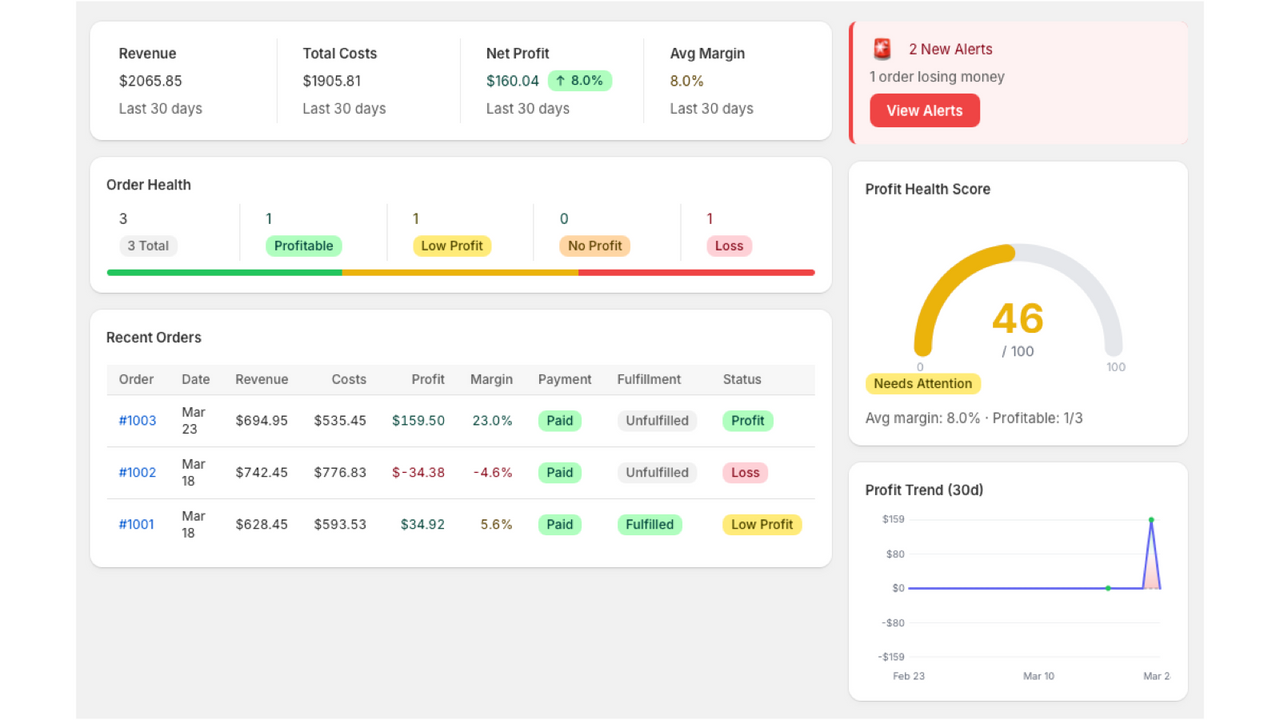This screenshot has height=720, width=1280.
Task: Click the Profit column header
Action: point(428,380)
